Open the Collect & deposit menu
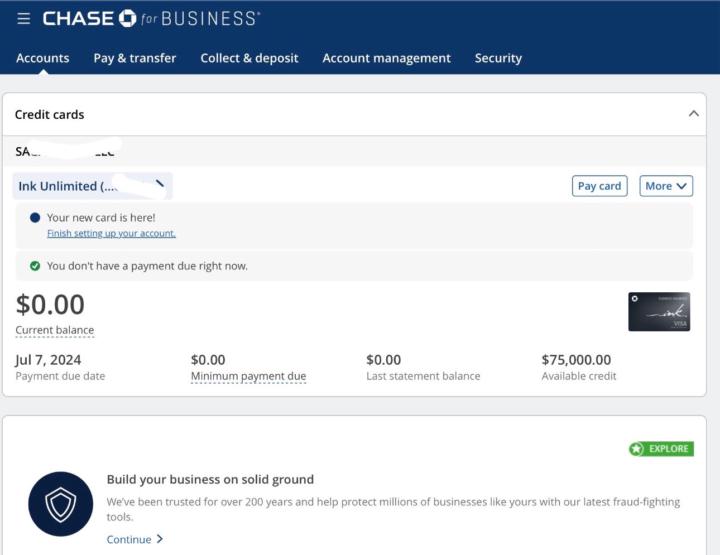 pyautogui.click(x=249, y=58)
